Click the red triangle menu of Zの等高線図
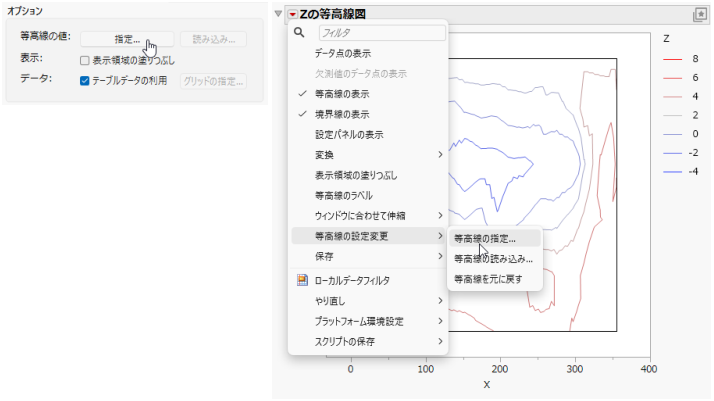 tap(292, 15)
